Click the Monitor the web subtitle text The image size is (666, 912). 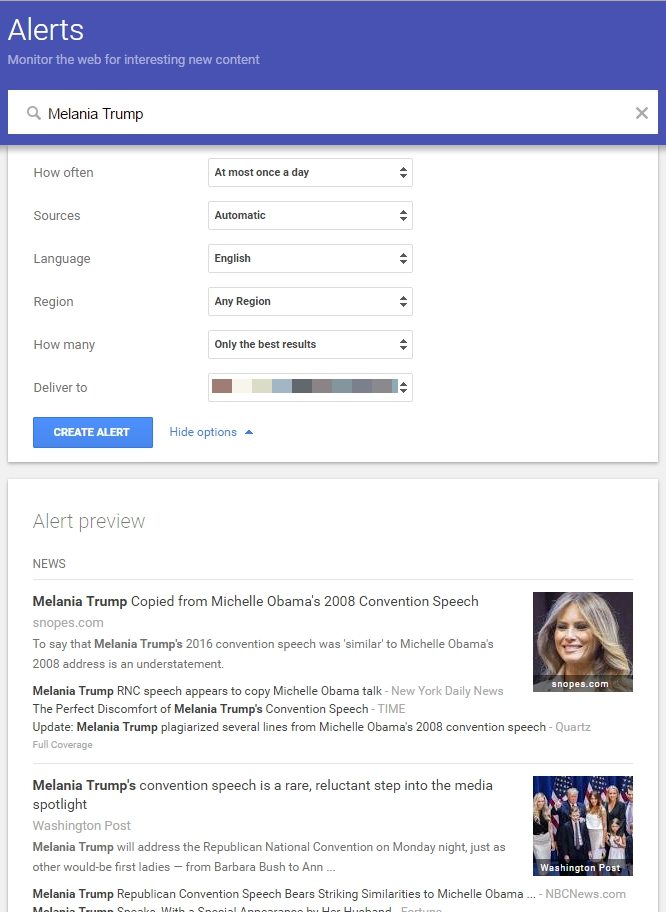tap(133, 59)
